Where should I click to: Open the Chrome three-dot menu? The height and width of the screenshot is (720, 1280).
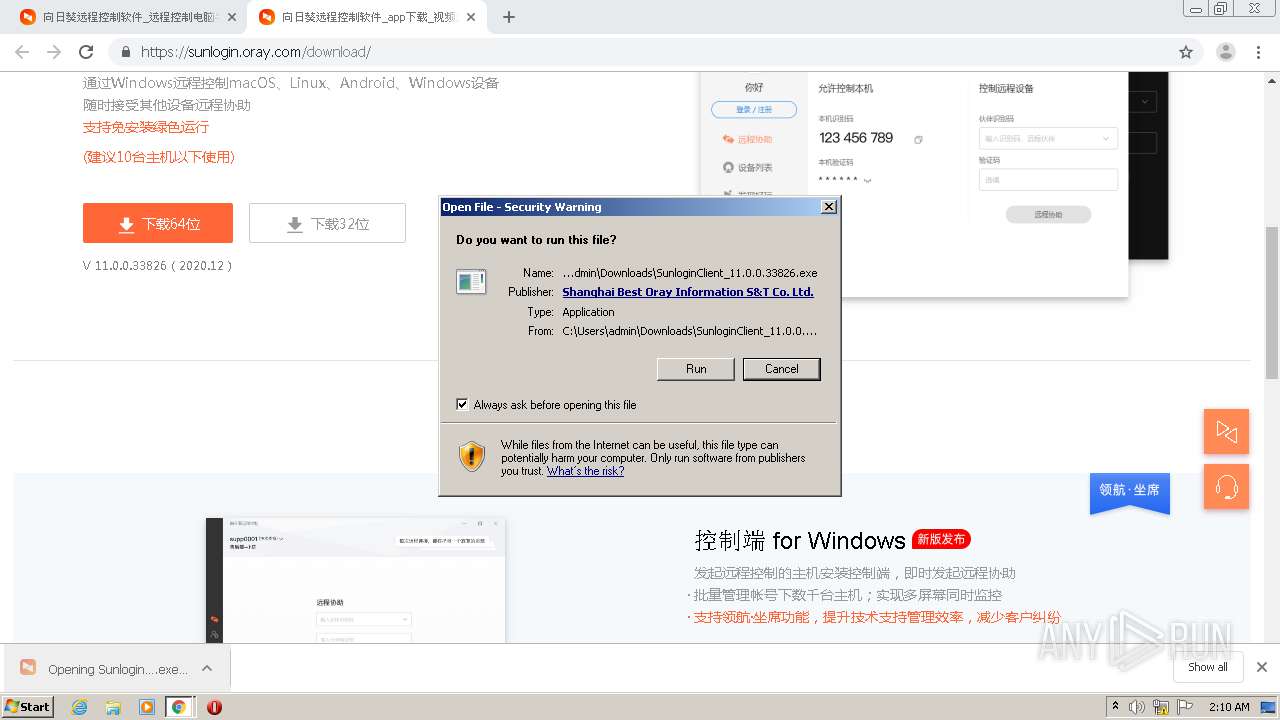pyautogui.click(x=1258, y=52)
